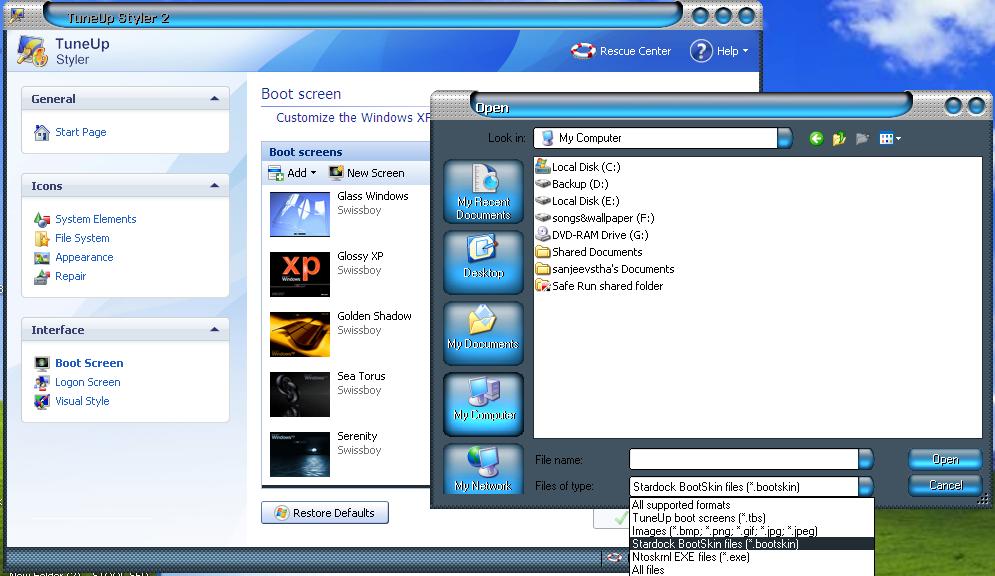Select the Glossy XP boot screen thumbnail
Image resolution: width=995 pixels, height=576 pixels.
pos(300,274)
